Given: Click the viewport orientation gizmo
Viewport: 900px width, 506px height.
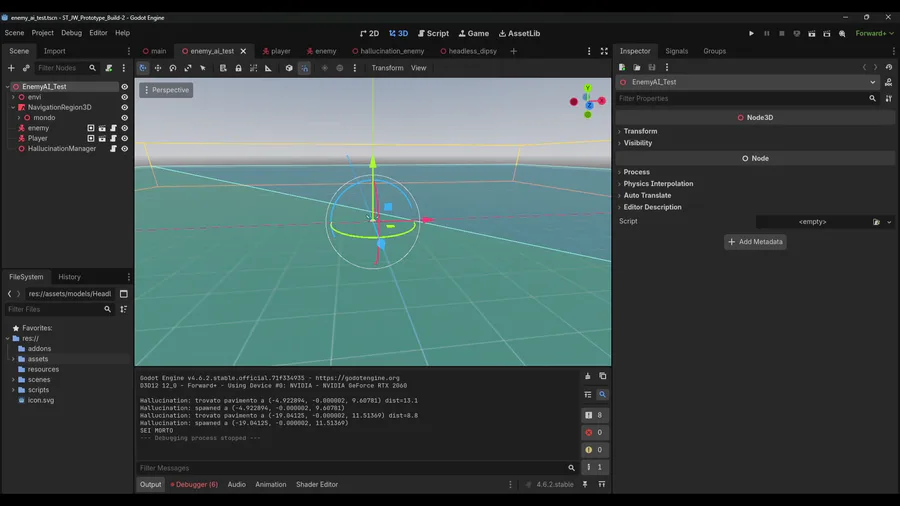Looking at the screenshot, I should (588, 102).
